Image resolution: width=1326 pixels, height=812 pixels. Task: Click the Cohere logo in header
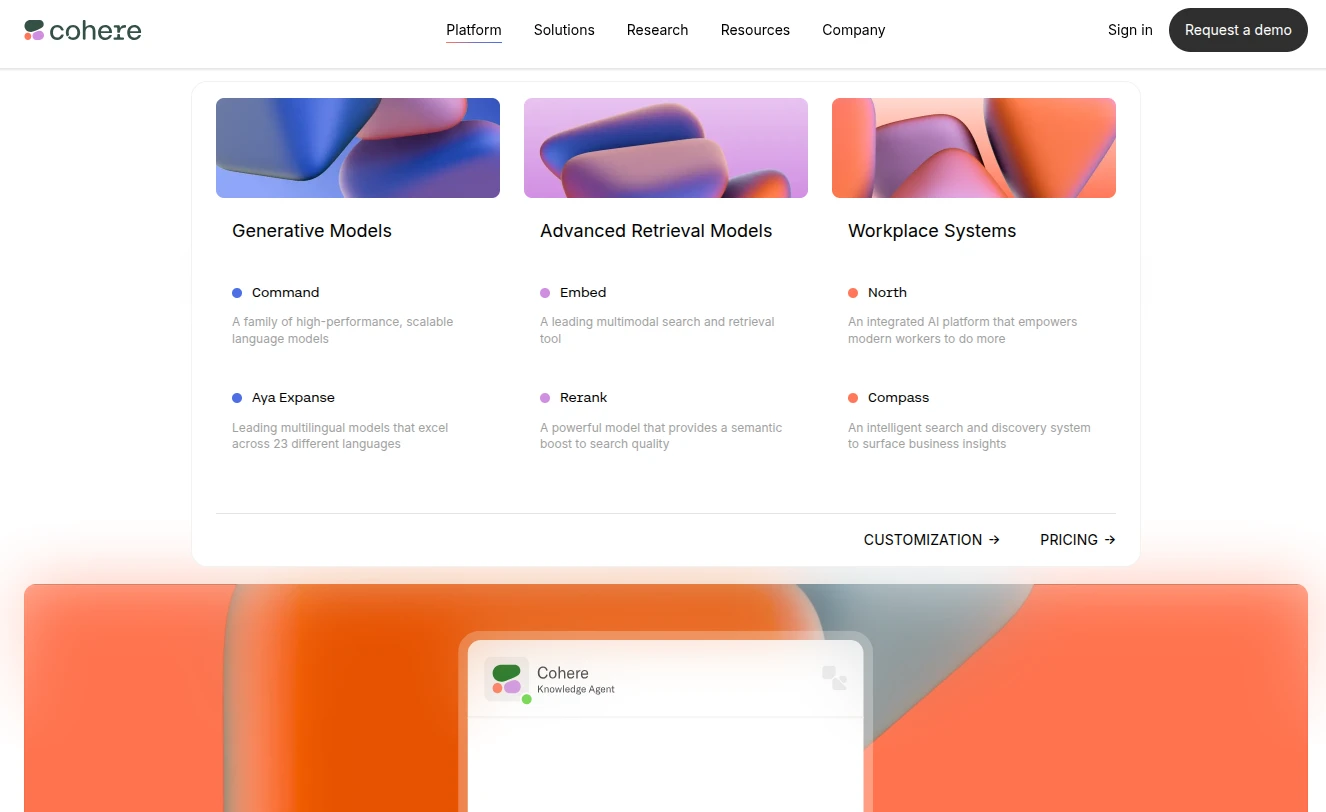point(83,30)
